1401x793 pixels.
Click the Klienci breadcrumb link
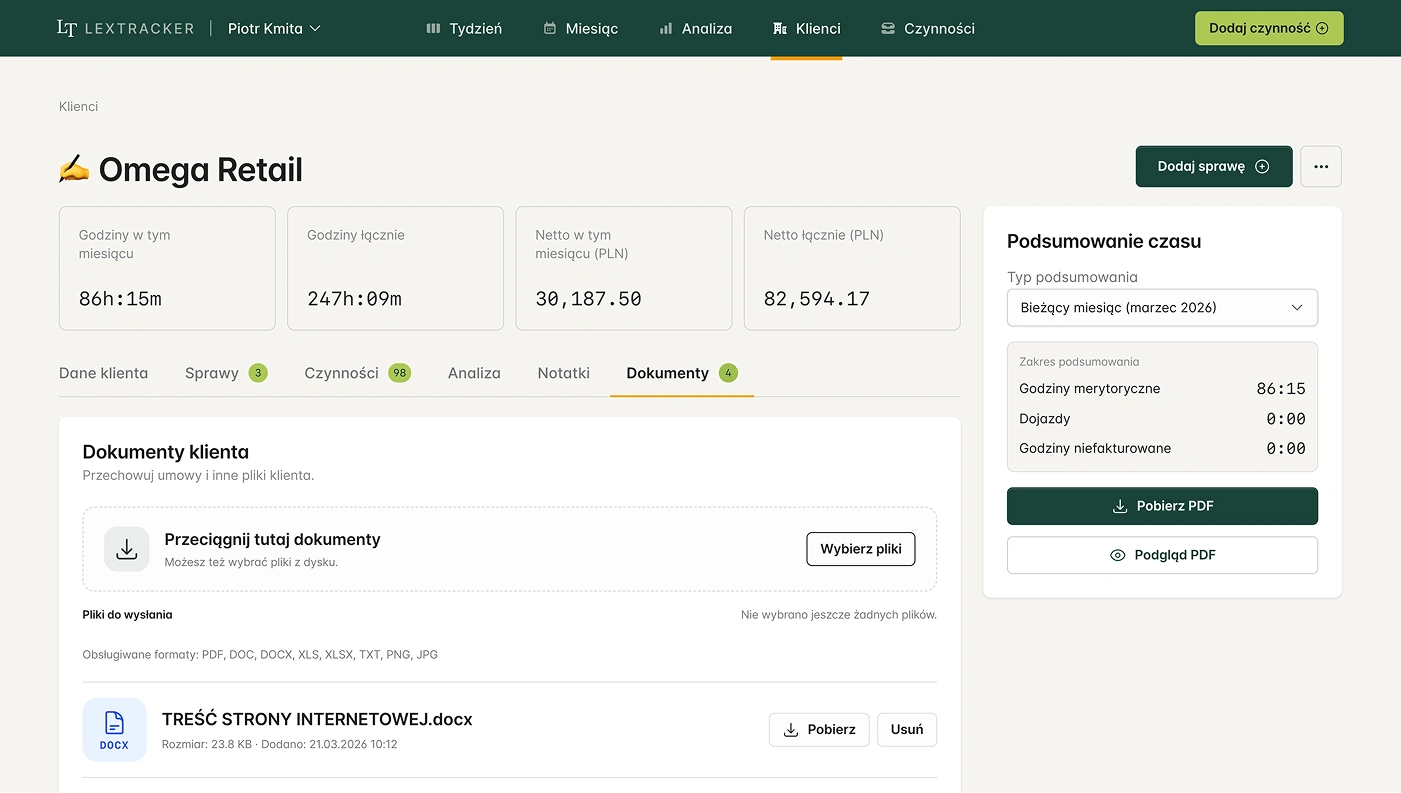[x=78, y=106]
